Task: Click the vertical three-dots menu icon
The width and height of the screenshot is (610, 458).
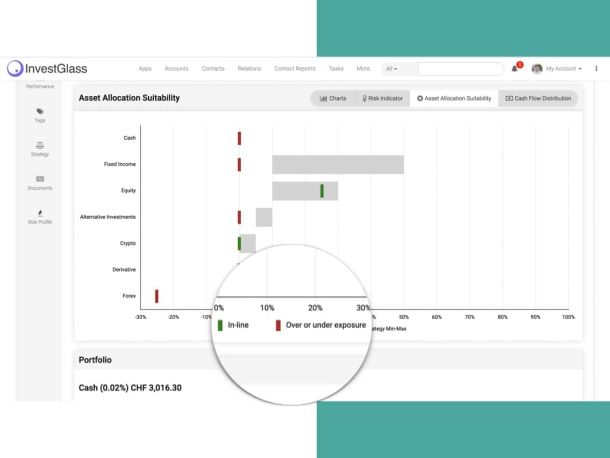Action: pyautogui.click(x=596, y=68)
